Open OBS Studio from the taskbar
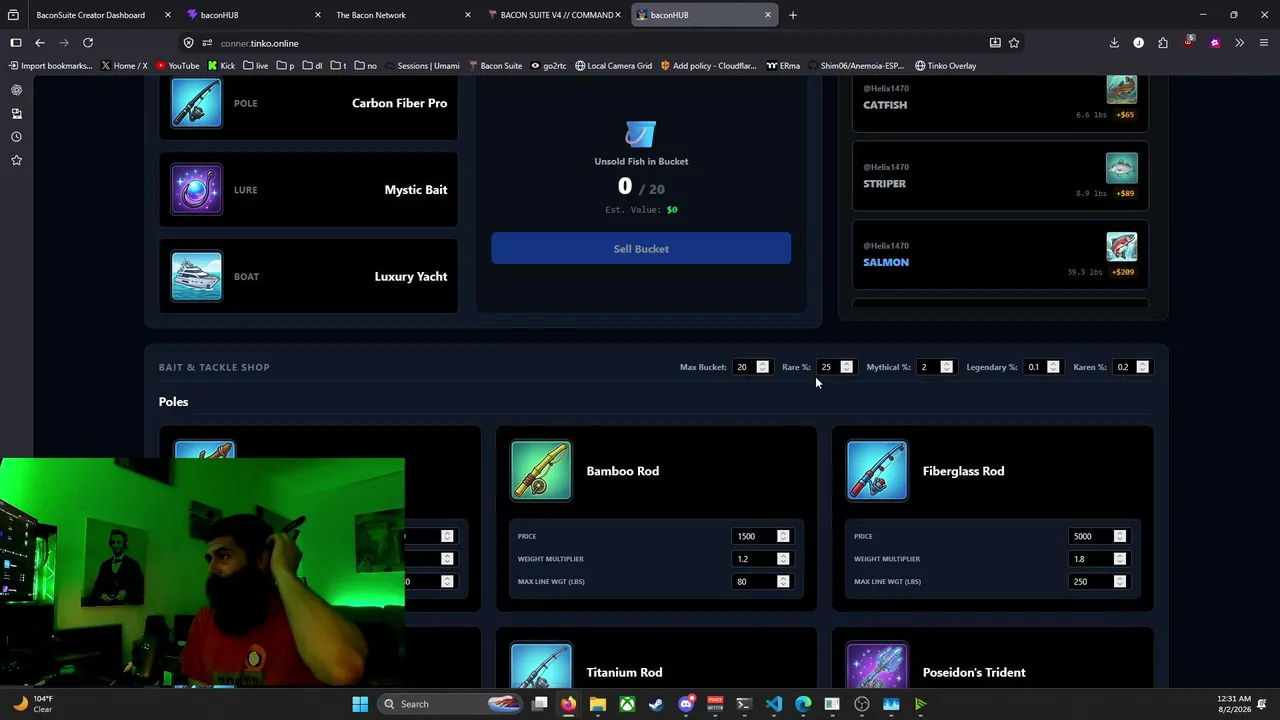 pyautogui.click(x=862, y=704)
